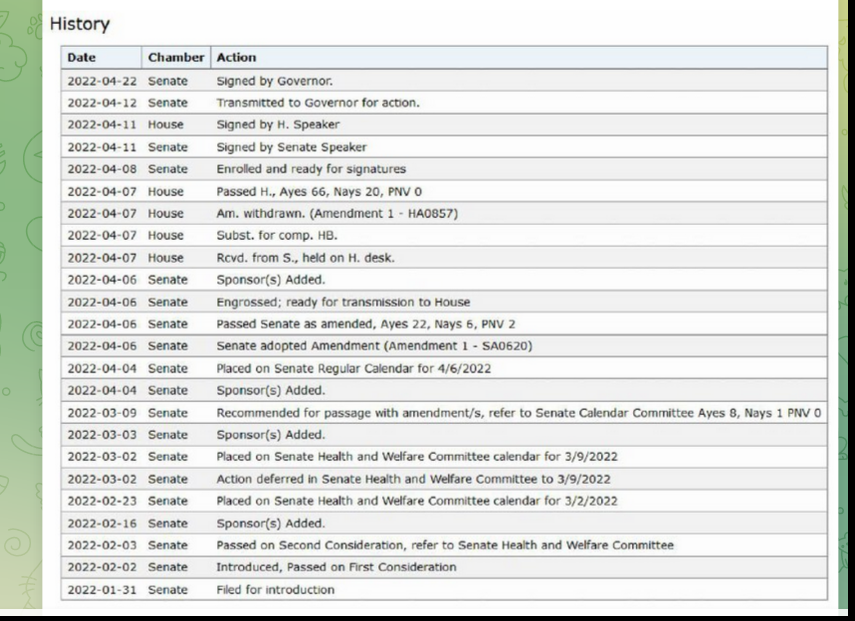Click the 2022-03-02 date beside Action deferred
855x621 pixels.
102,479
